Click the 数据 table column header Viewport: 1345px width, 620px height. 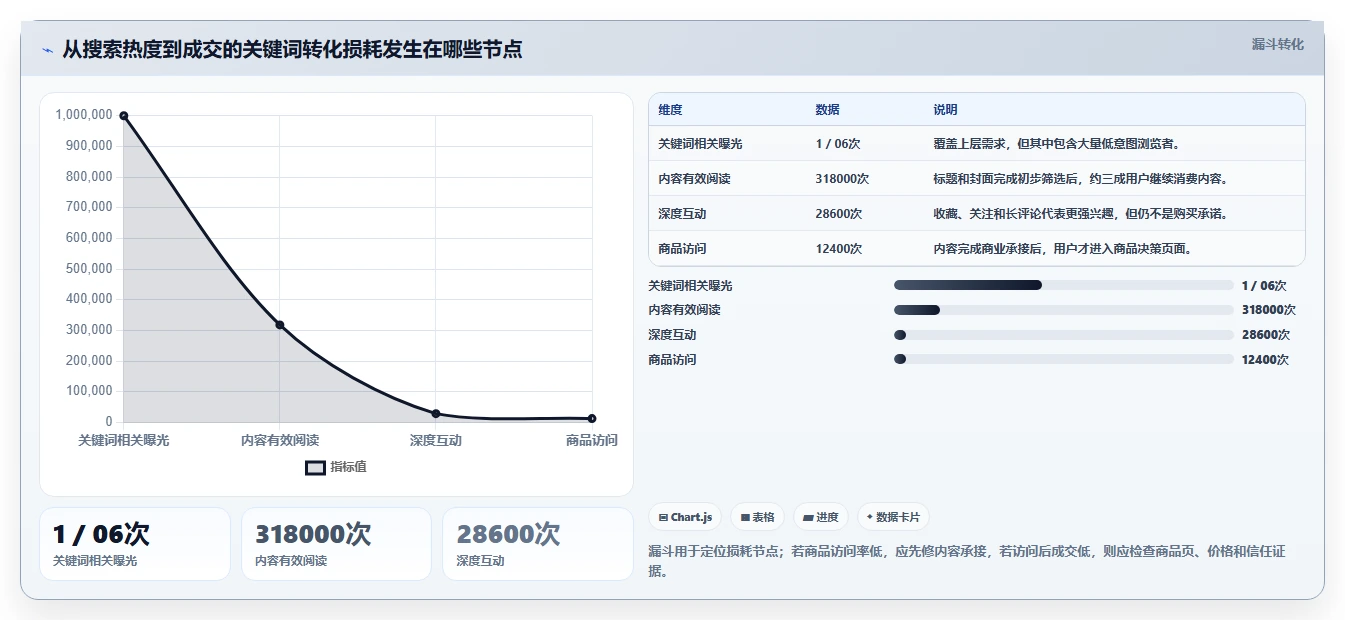[x=827, y=110]
